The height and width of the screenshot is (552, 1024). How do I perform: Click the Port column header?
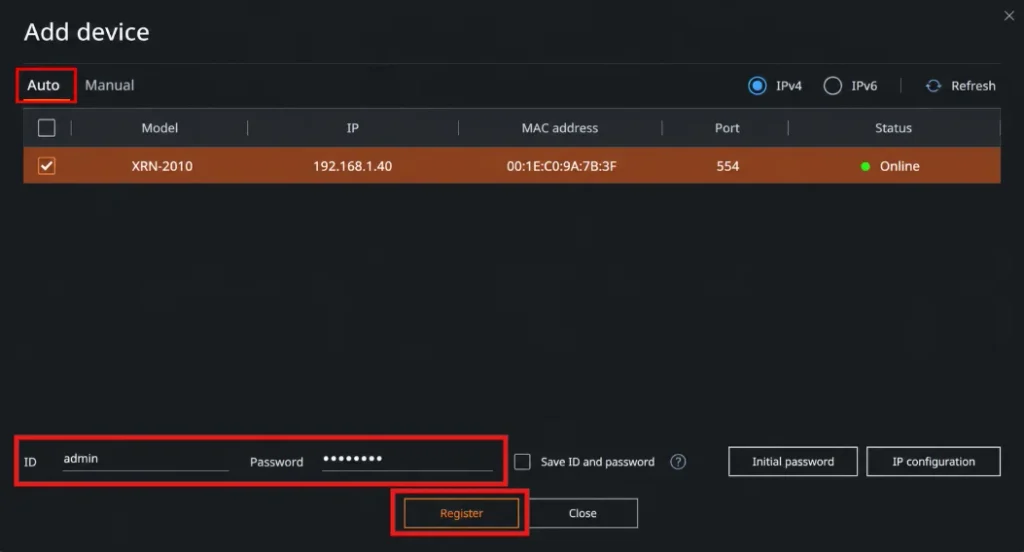coord(727,128)
